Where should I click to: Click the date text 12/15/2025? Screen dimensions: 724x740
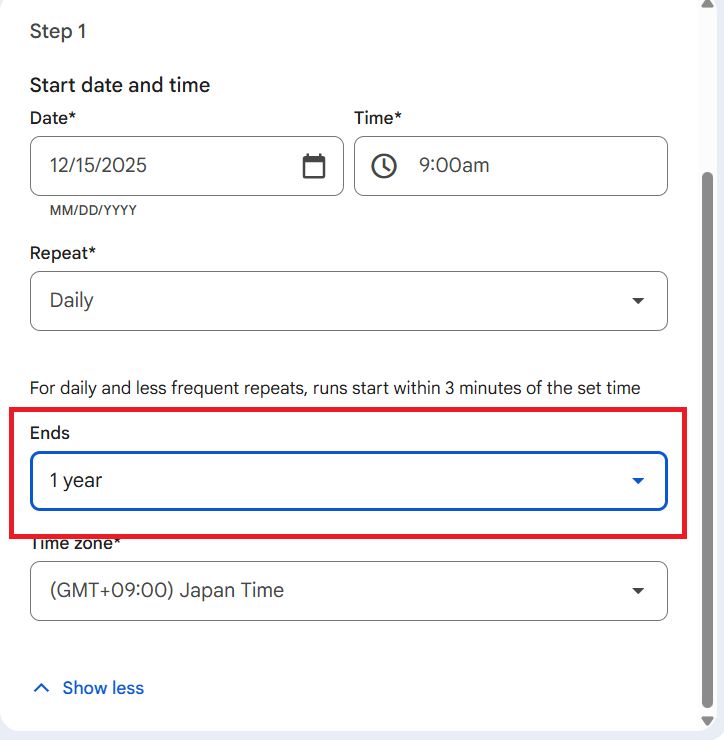pos(98,166)
